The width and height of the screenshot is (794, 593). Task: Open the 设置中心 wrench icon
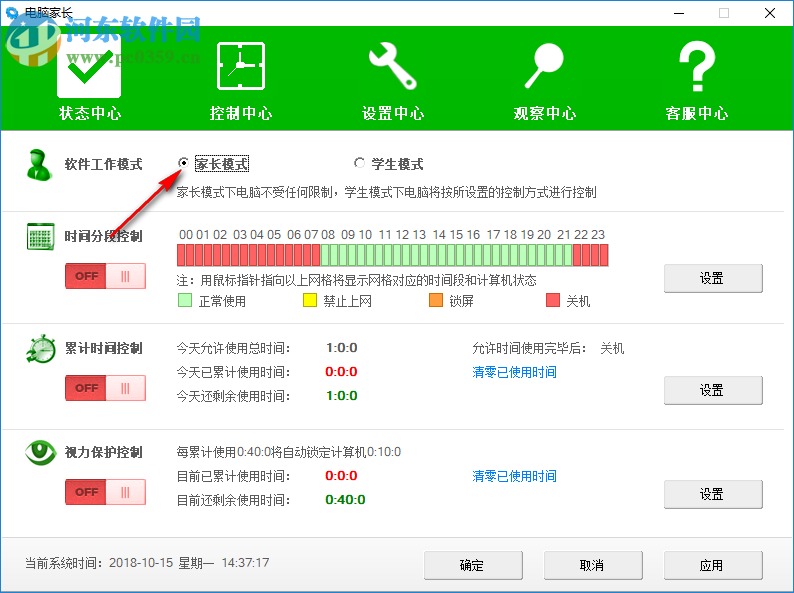pos(393,66)
